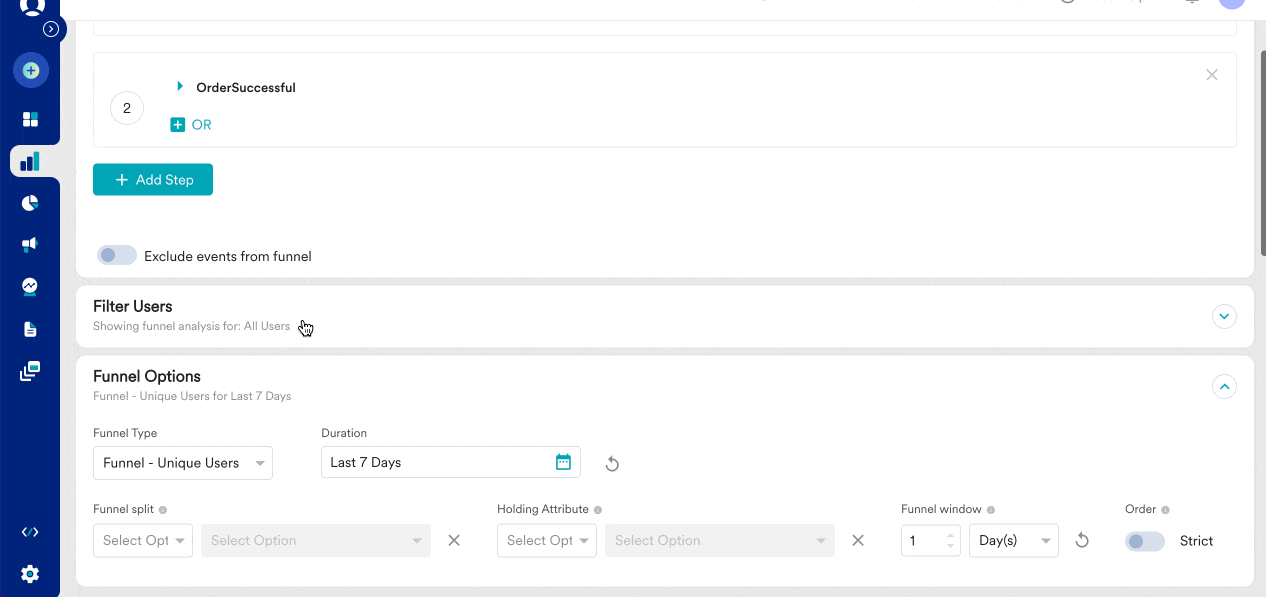The height and width of the screenshot is (597, 1266).
Task: Open the Day(s) unit dropdown
Action: click(x=1014, y=540)
